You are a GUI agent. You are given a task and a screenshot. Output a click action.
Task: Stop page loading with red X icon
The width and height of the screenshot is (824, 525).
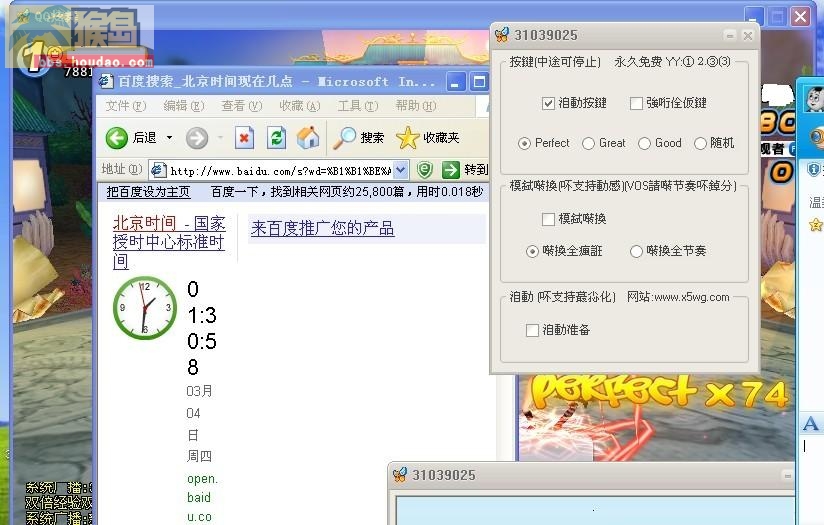tap(244, 138)
